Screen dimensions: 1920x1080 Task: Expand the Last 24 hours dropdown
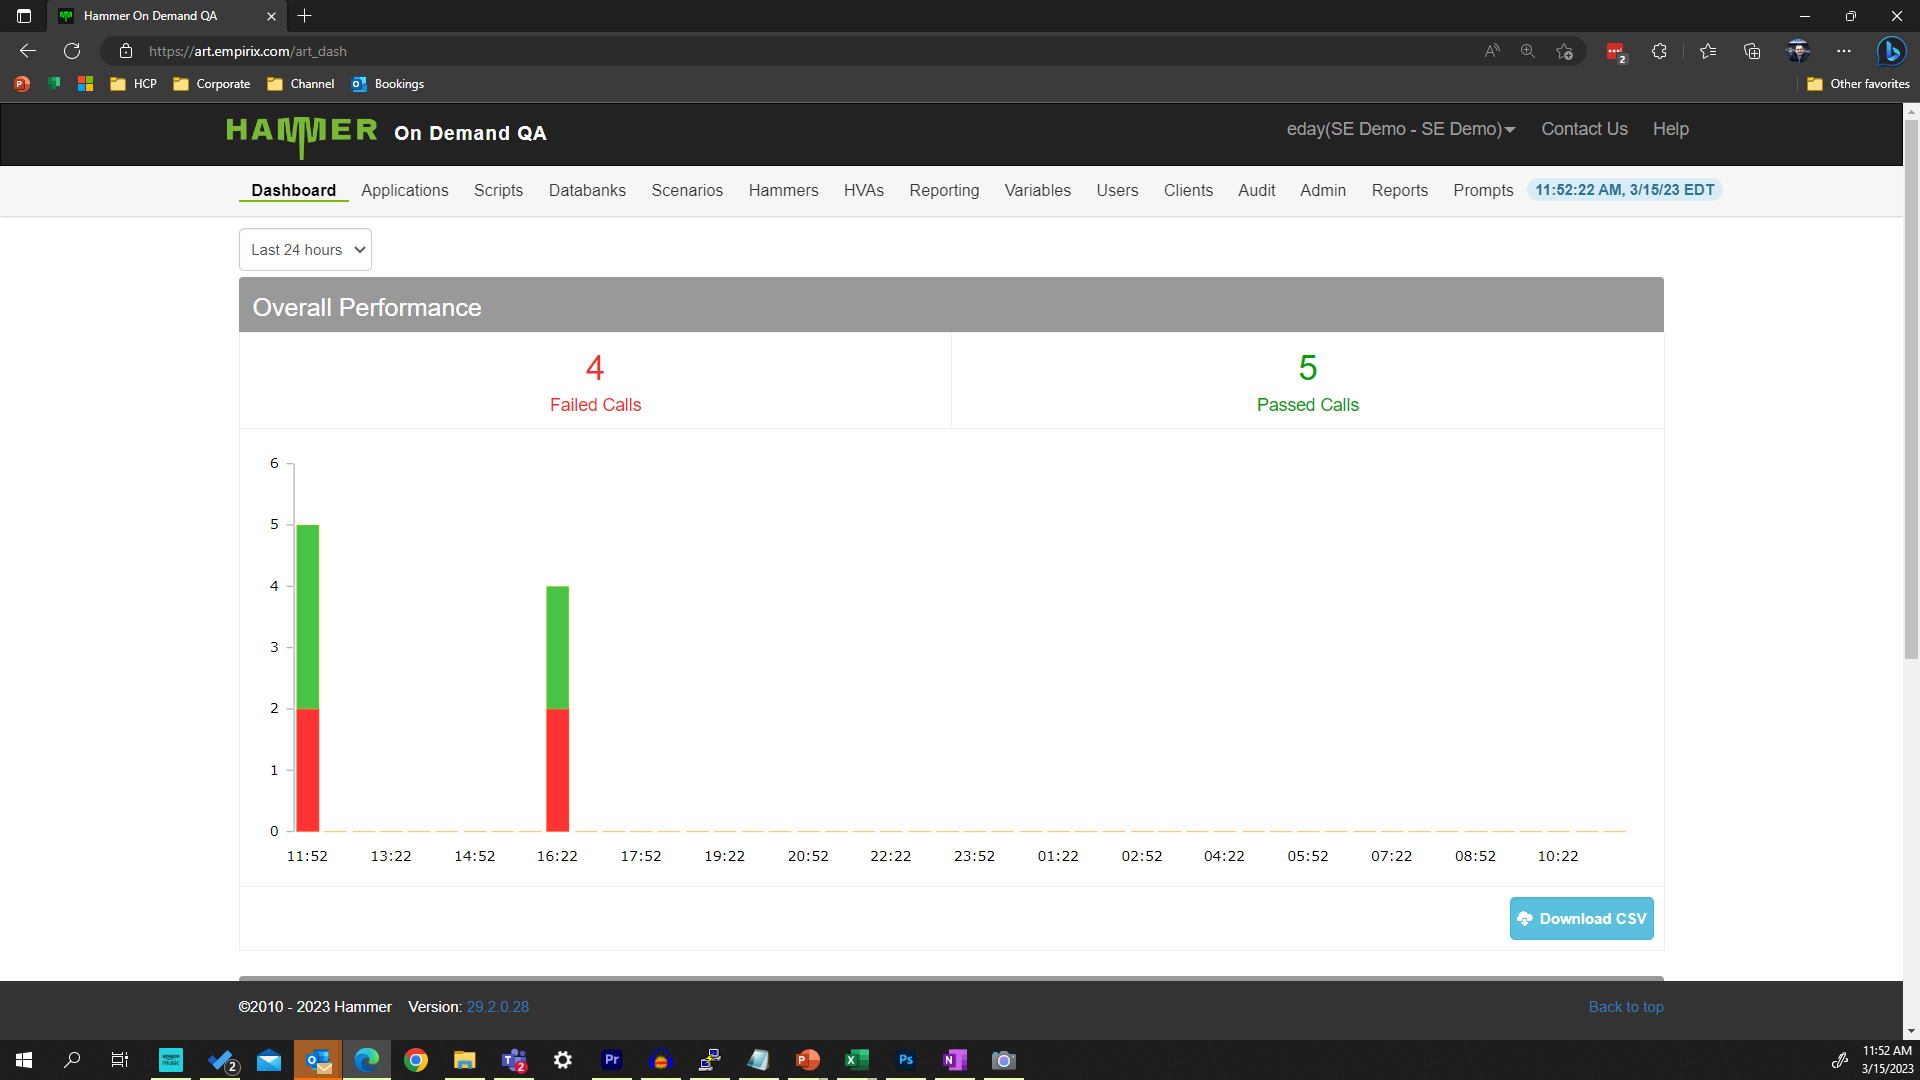[x=305, y=250]
